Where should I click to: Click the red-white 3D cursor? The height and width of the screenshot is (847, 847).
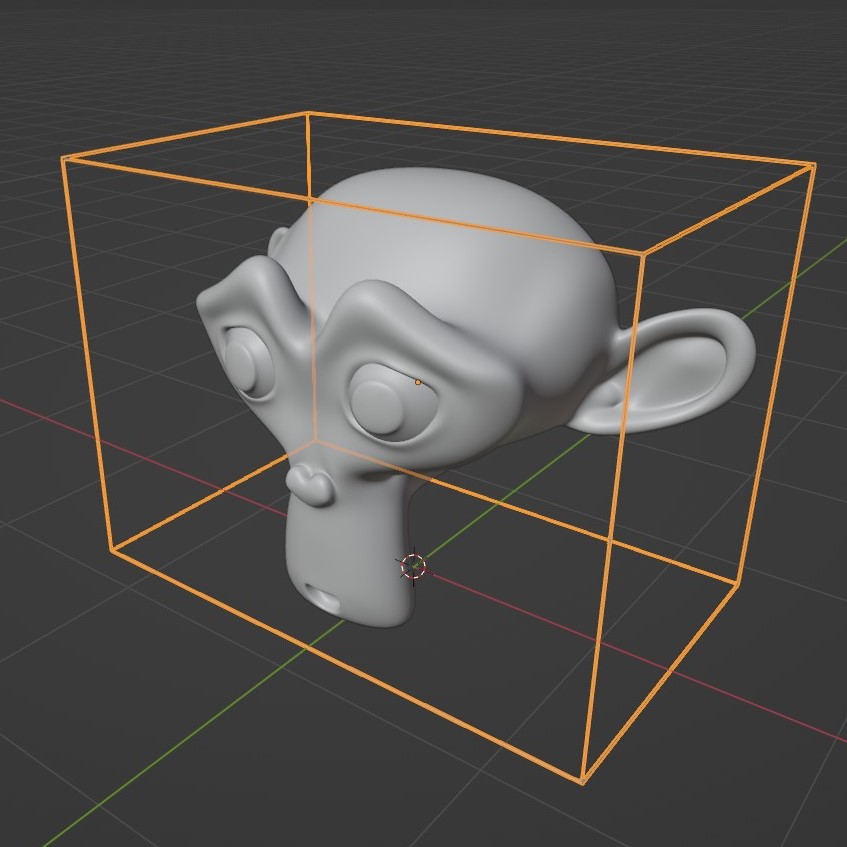(414, 566)
